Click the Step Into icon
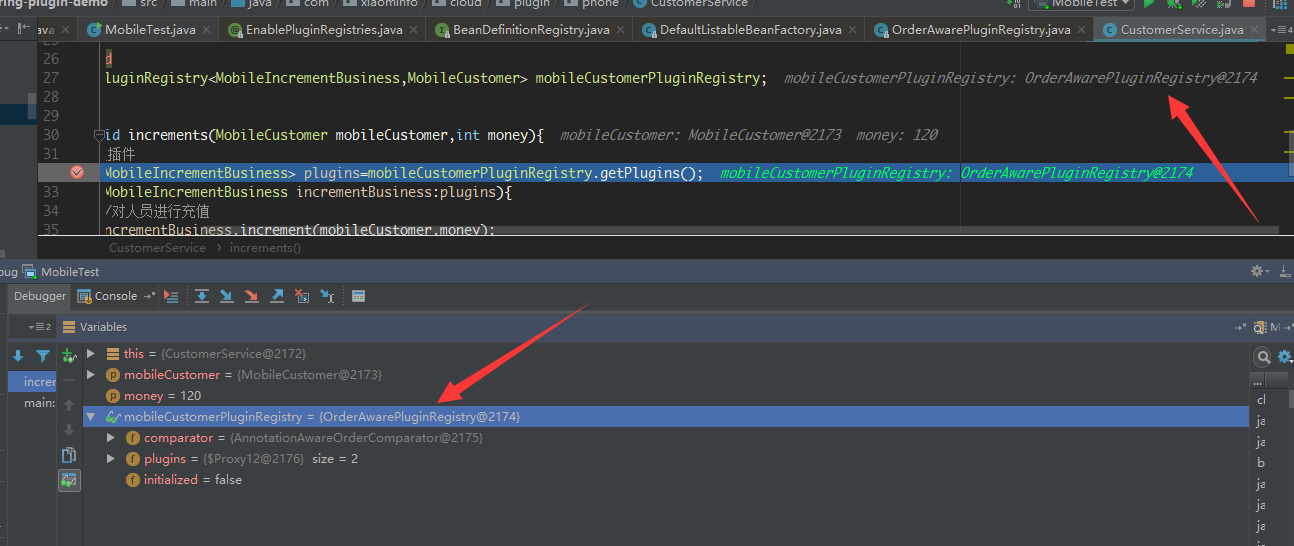Image resolution: width=1294 pixels, height=546 pixels. click(227, 296)
